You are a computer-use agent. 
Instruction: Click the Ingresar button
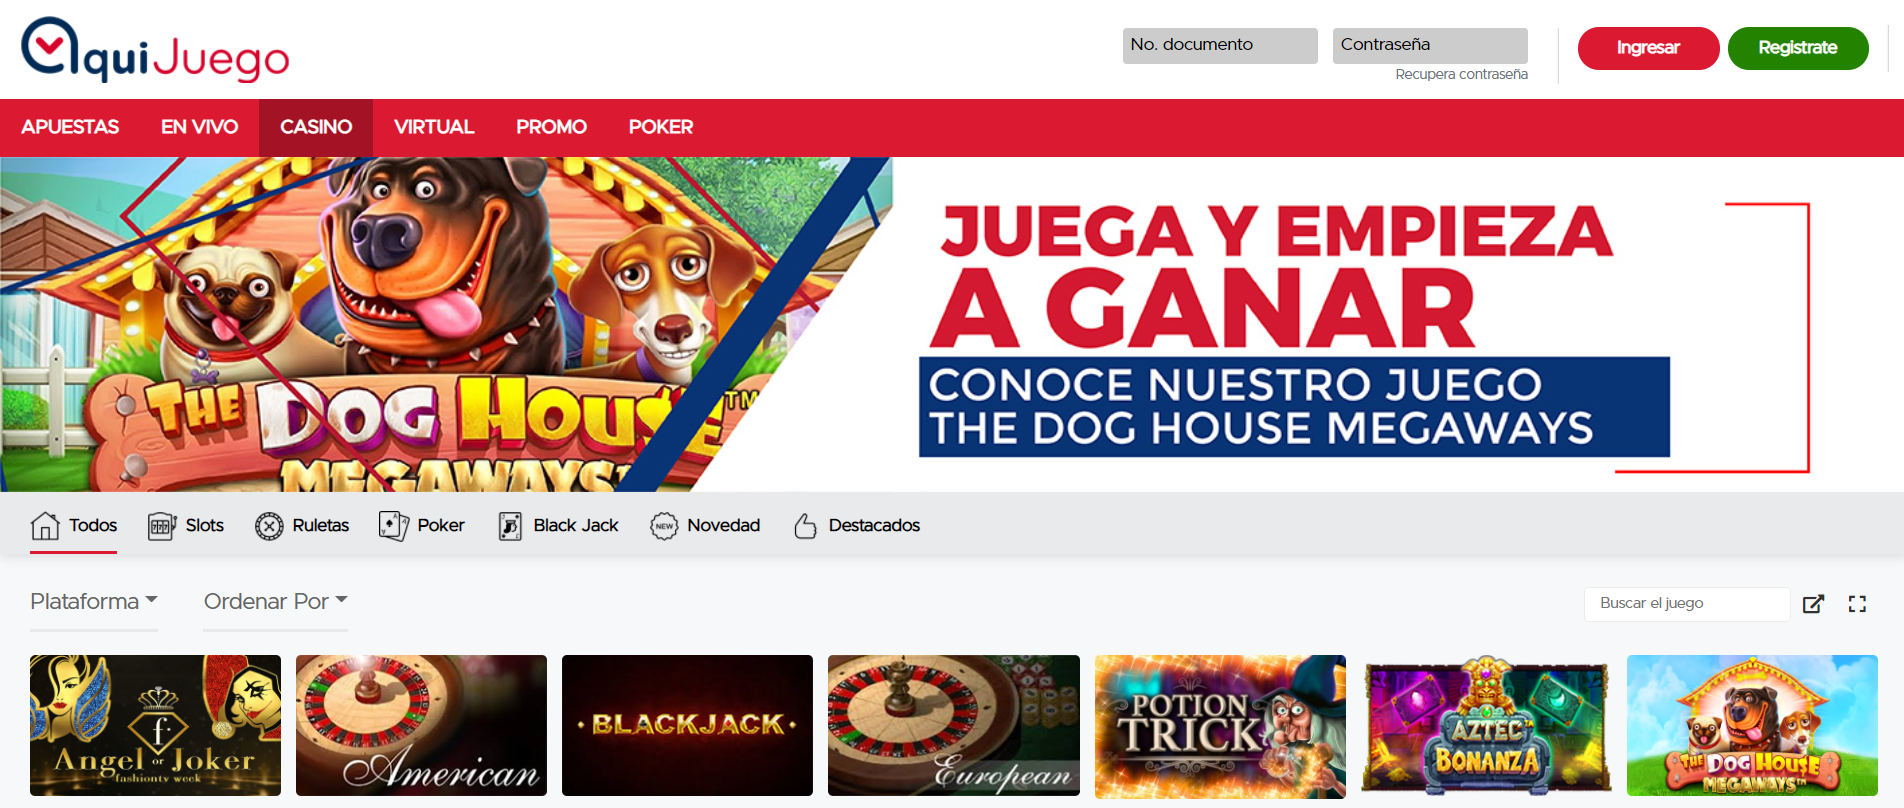pyautogui.click(x=1648, y=48)
